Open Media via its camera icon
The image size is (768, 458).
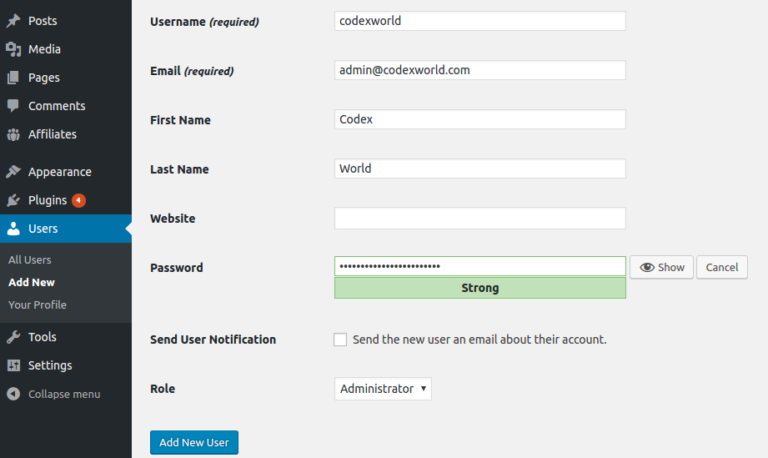[x=13, y=49]
